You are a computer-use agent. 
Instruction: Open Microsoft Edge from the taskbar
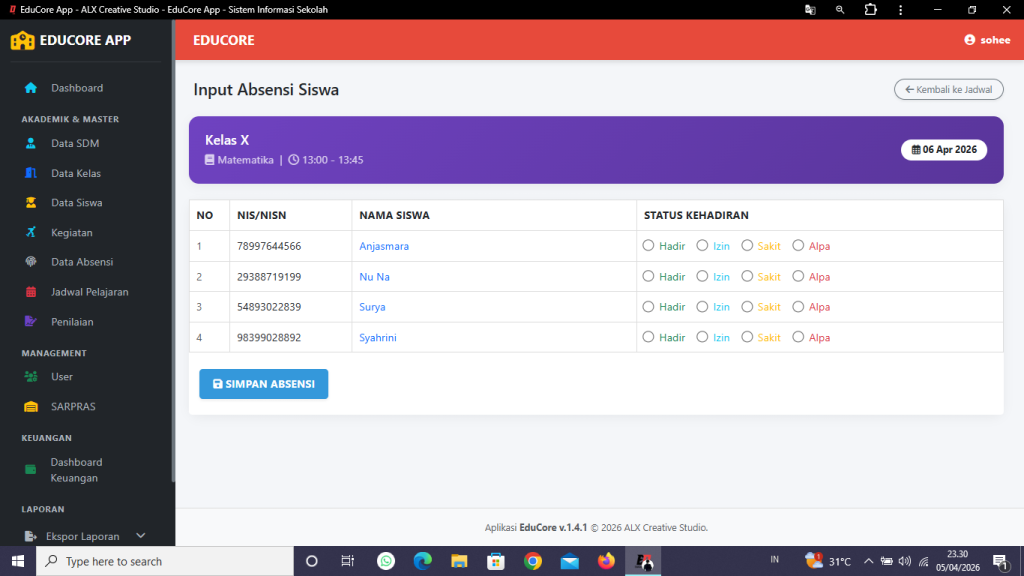(x=423, y=561)
